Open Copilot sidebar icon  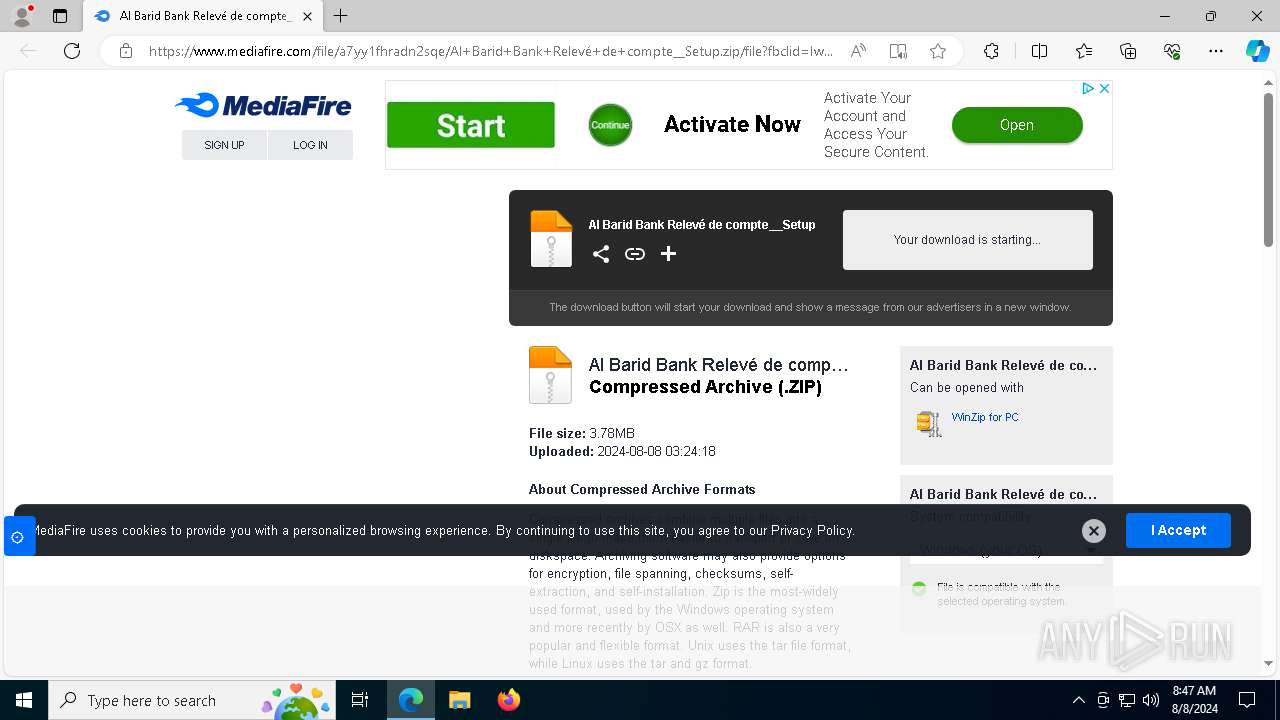click(x=1257, y=51)
